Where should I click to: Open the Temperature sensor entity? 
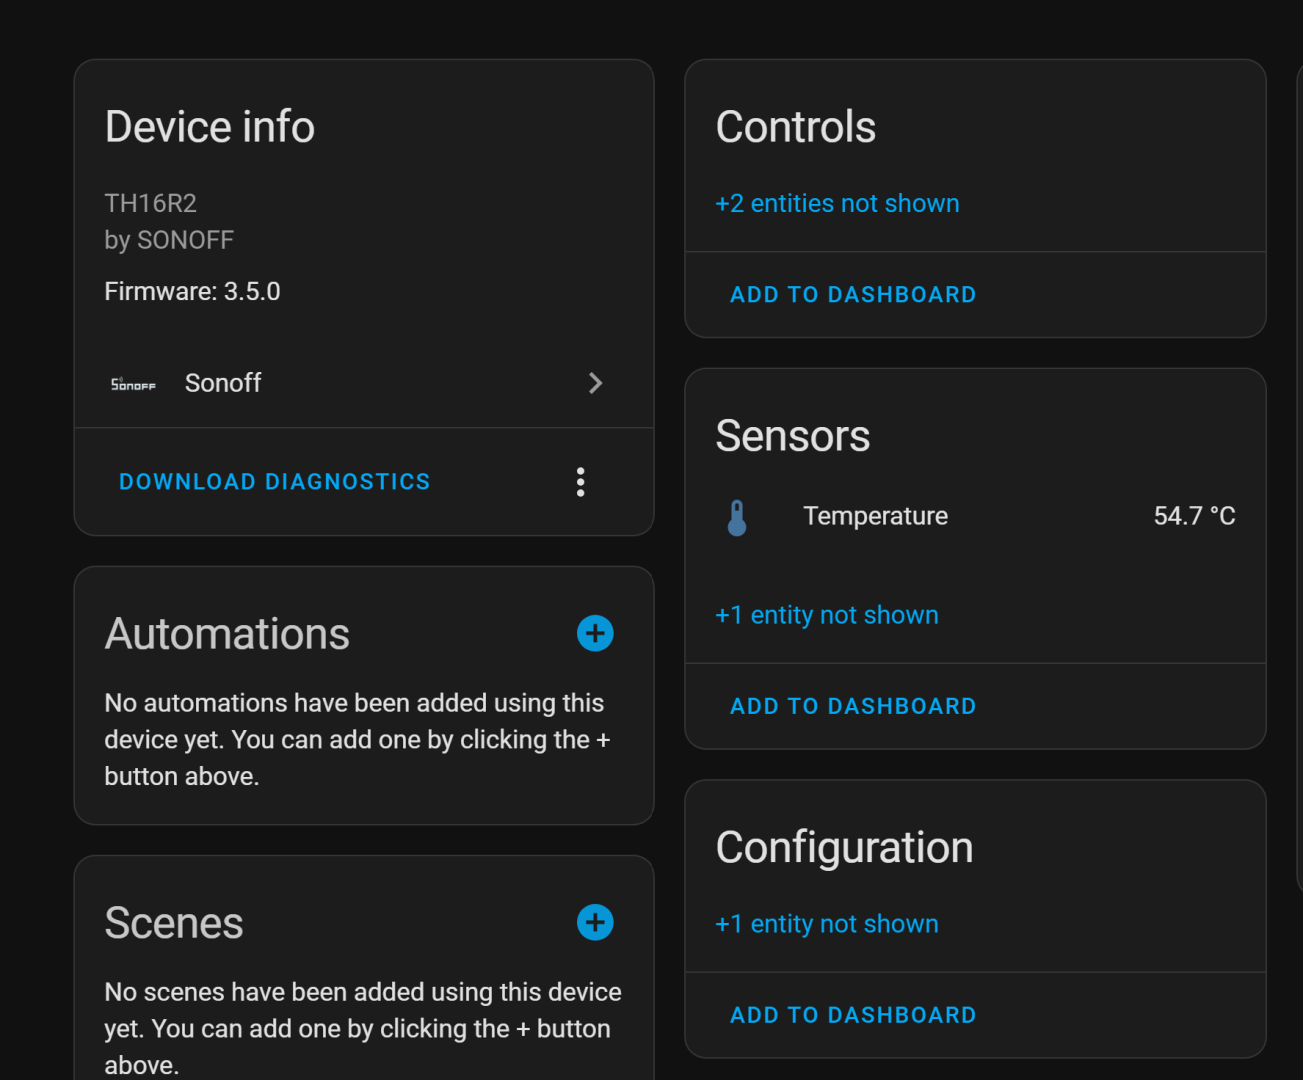tap(875, 516)
